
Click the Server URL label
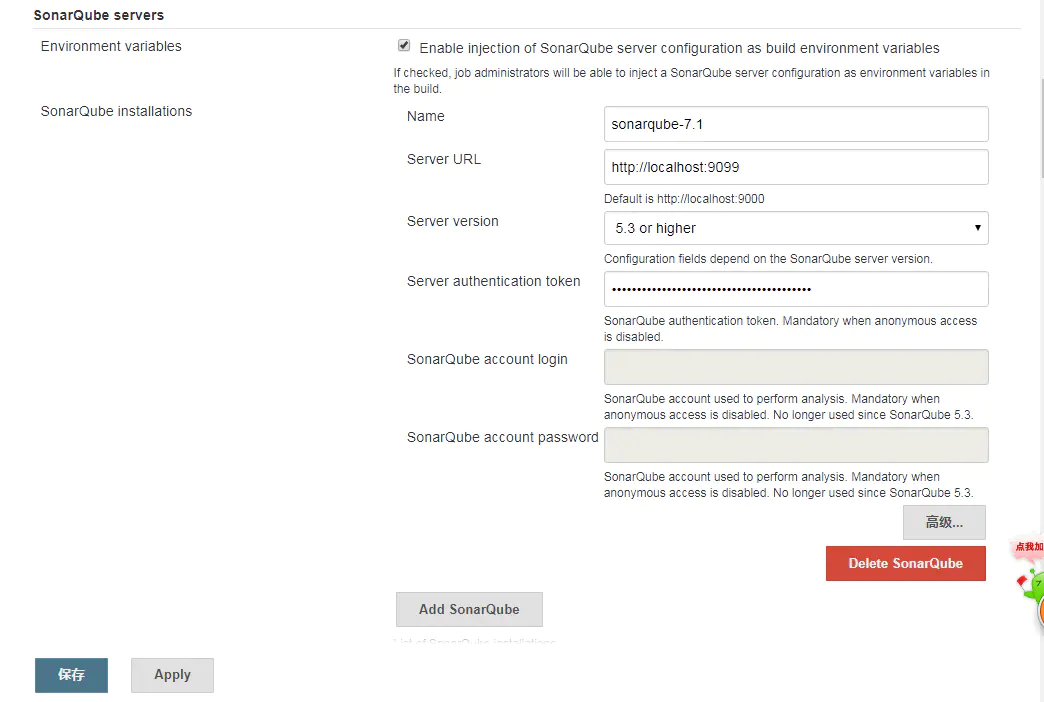[x=443, y=159]
